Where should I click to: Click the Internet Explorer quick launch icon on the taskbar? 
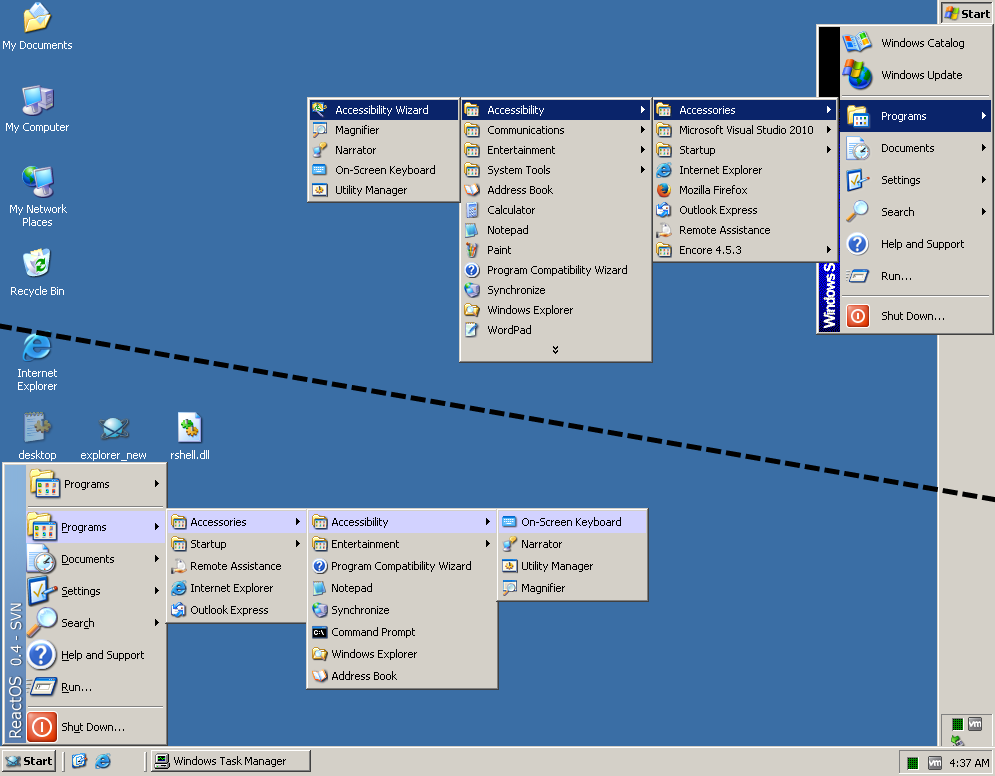click(103, 761)
